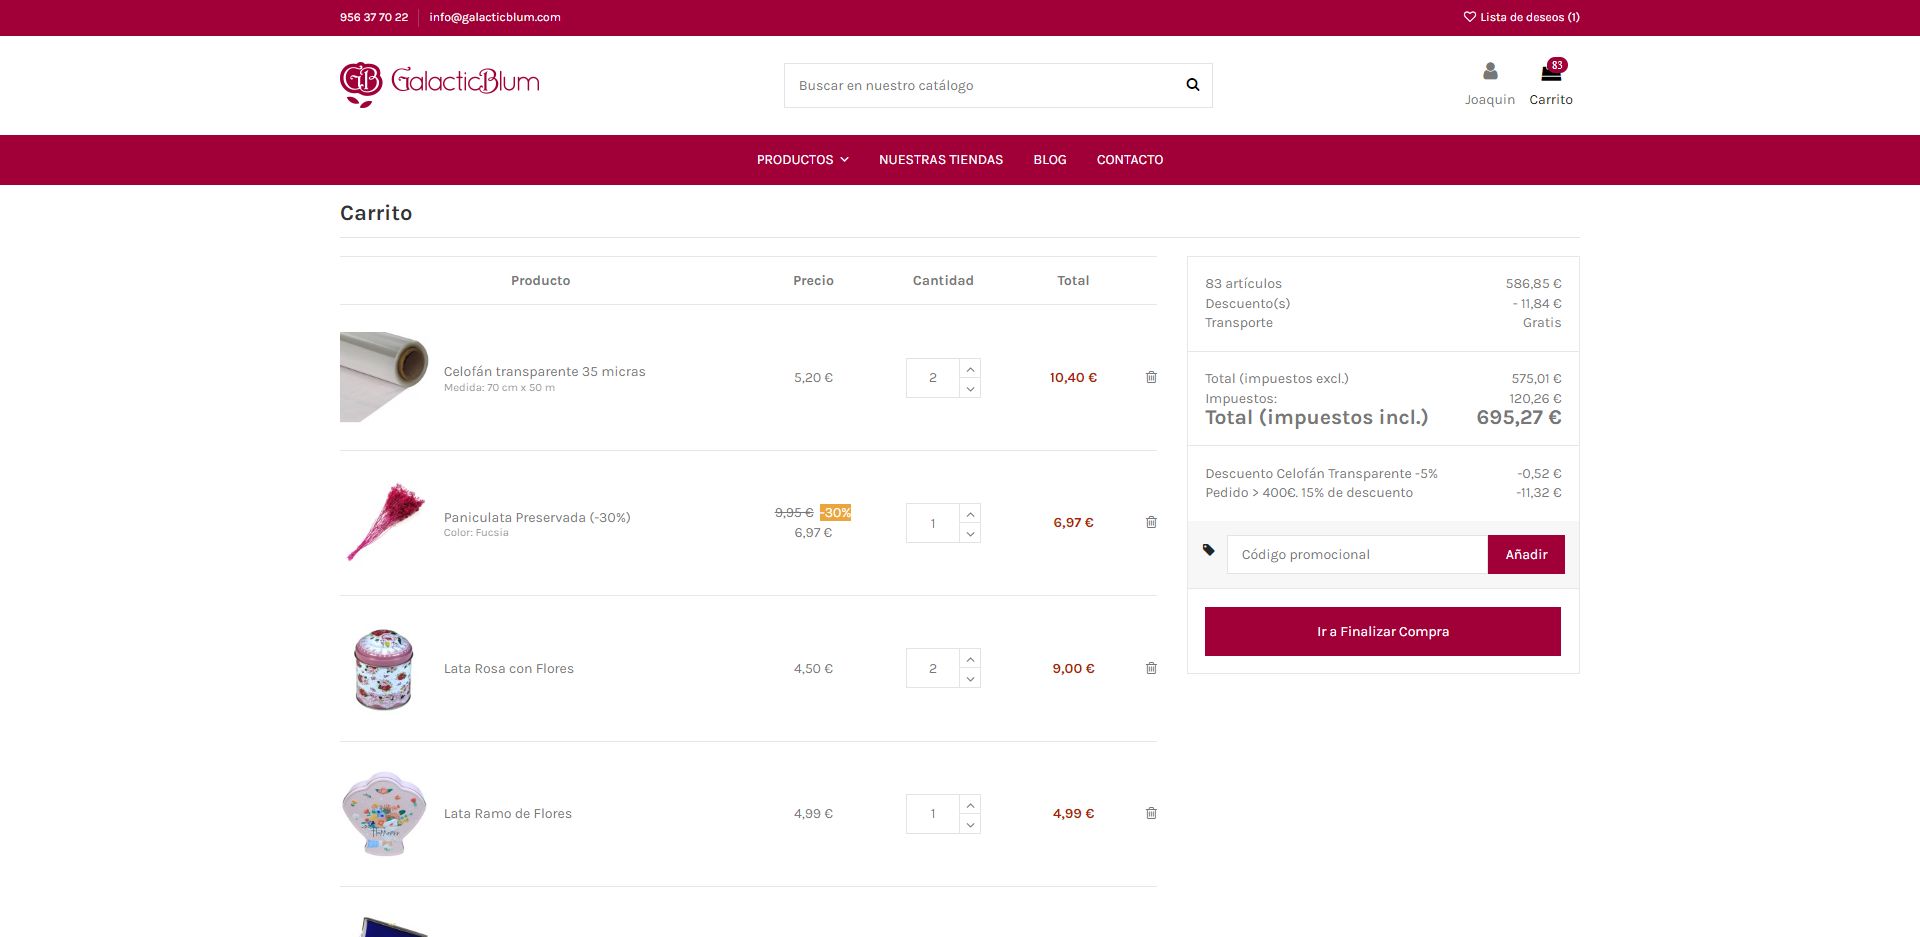Click the Añadir promo button

pos(1526,554)
